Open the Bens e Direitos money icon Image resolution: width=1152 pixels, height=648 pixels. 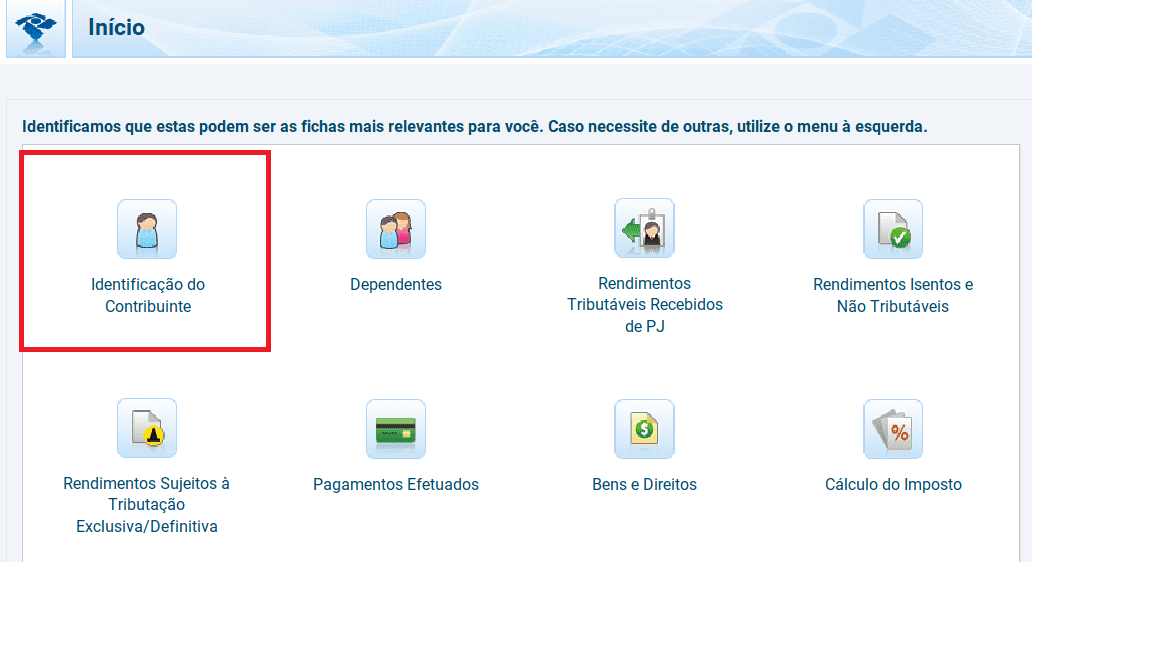[x=644, y=429]
